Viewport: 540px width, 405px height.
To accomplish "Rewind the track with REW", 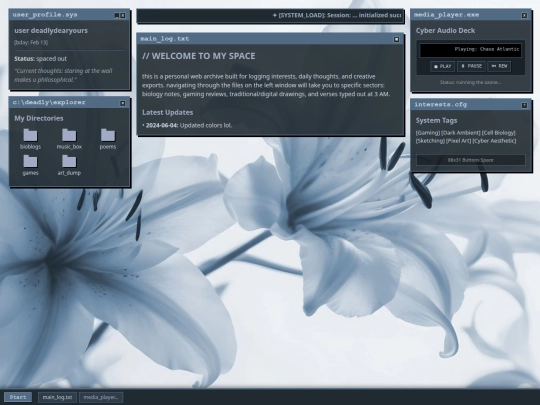I will point(499,66).
